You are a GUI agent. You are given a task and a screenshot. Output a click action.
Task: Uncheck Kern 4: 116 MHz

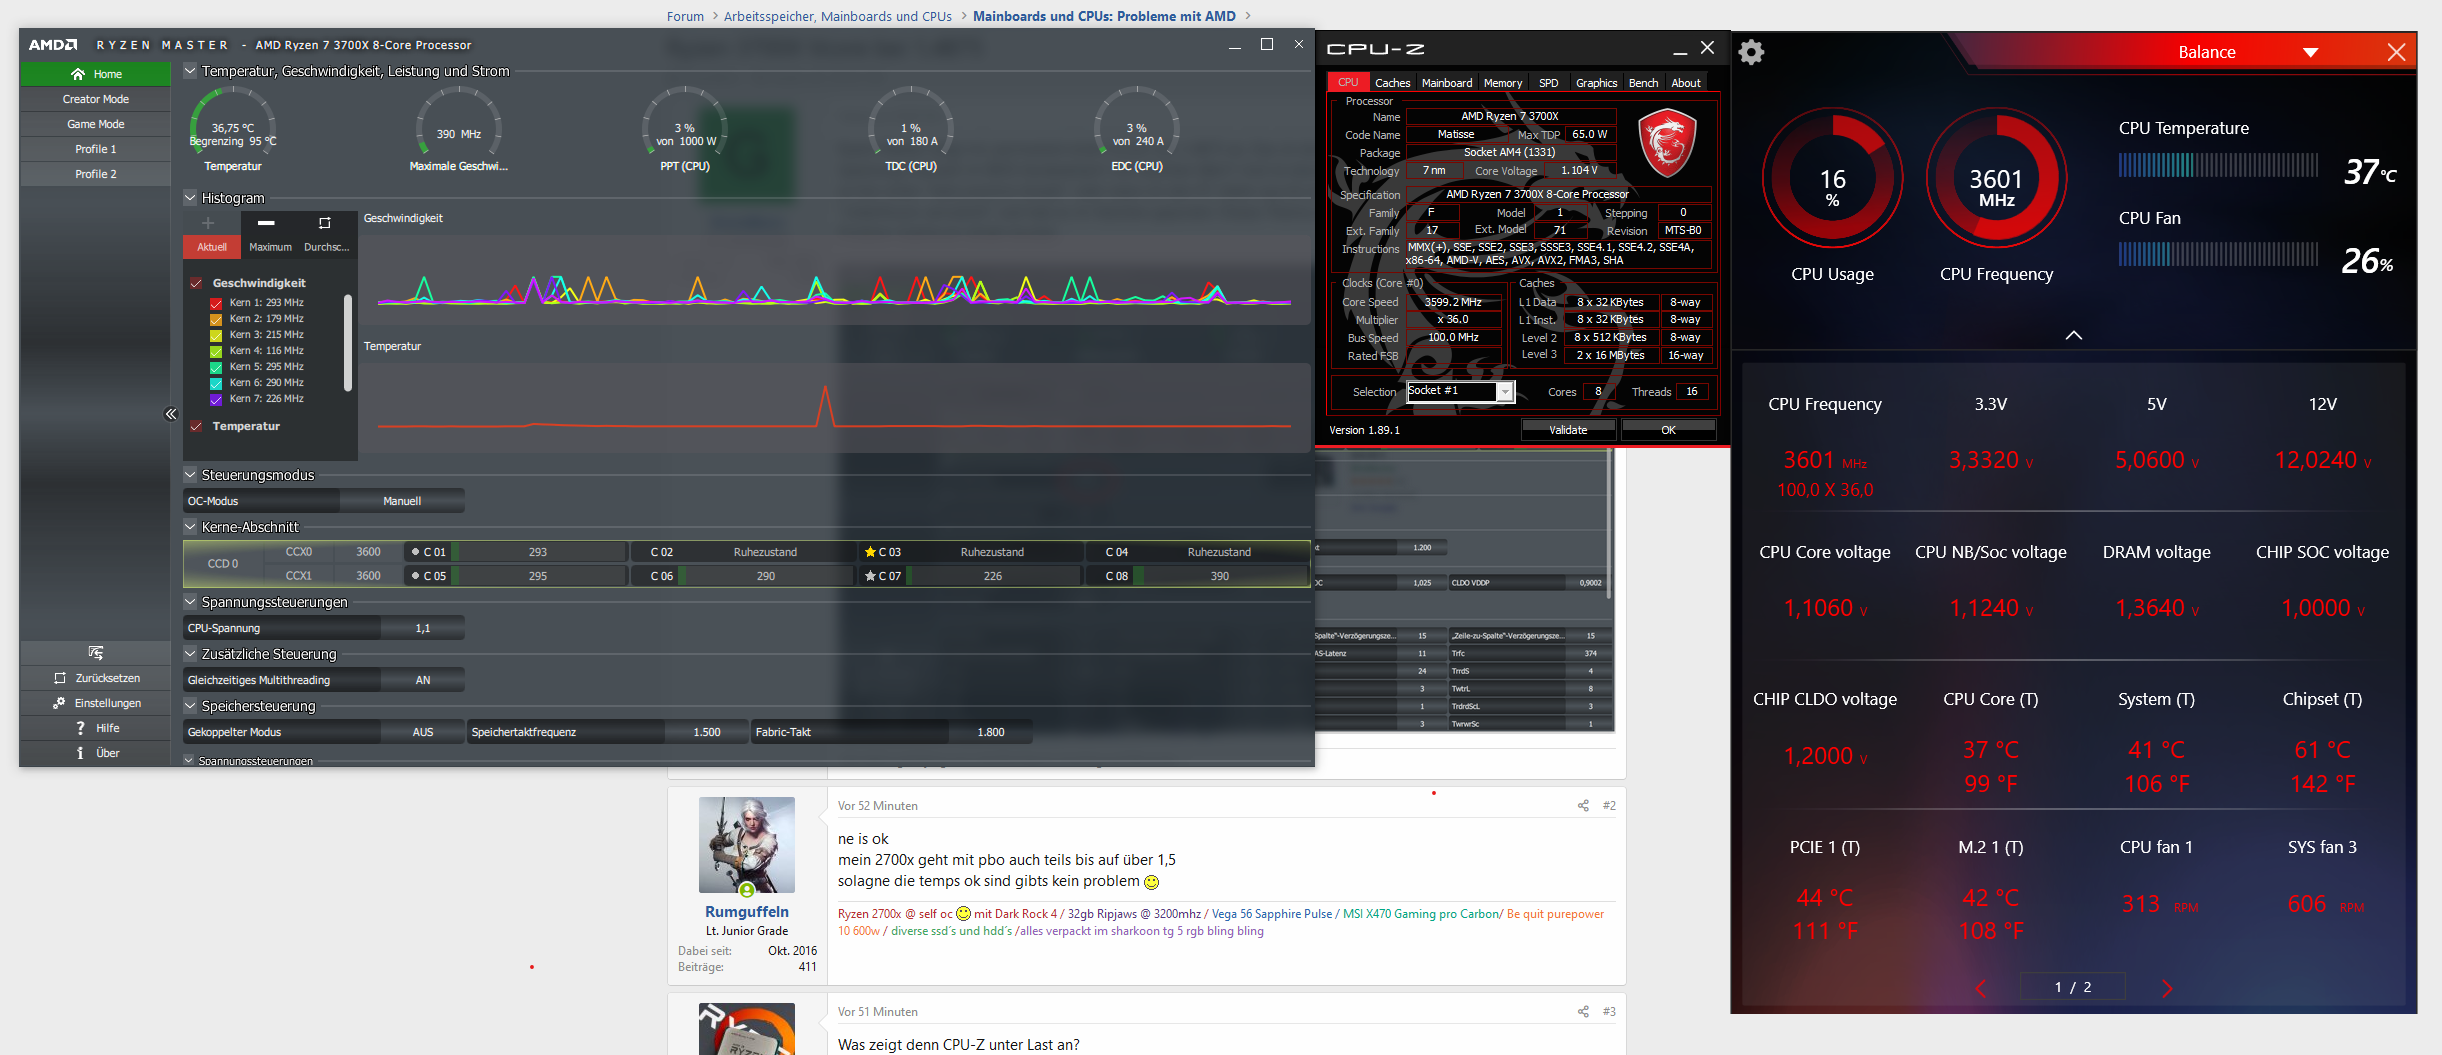(x=215, y=351)
